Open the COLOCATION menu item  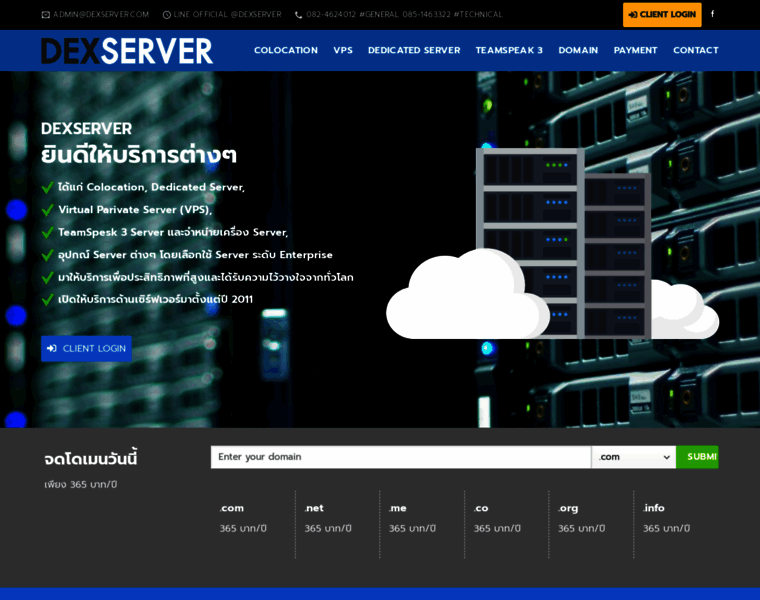(x=285, y=50)
